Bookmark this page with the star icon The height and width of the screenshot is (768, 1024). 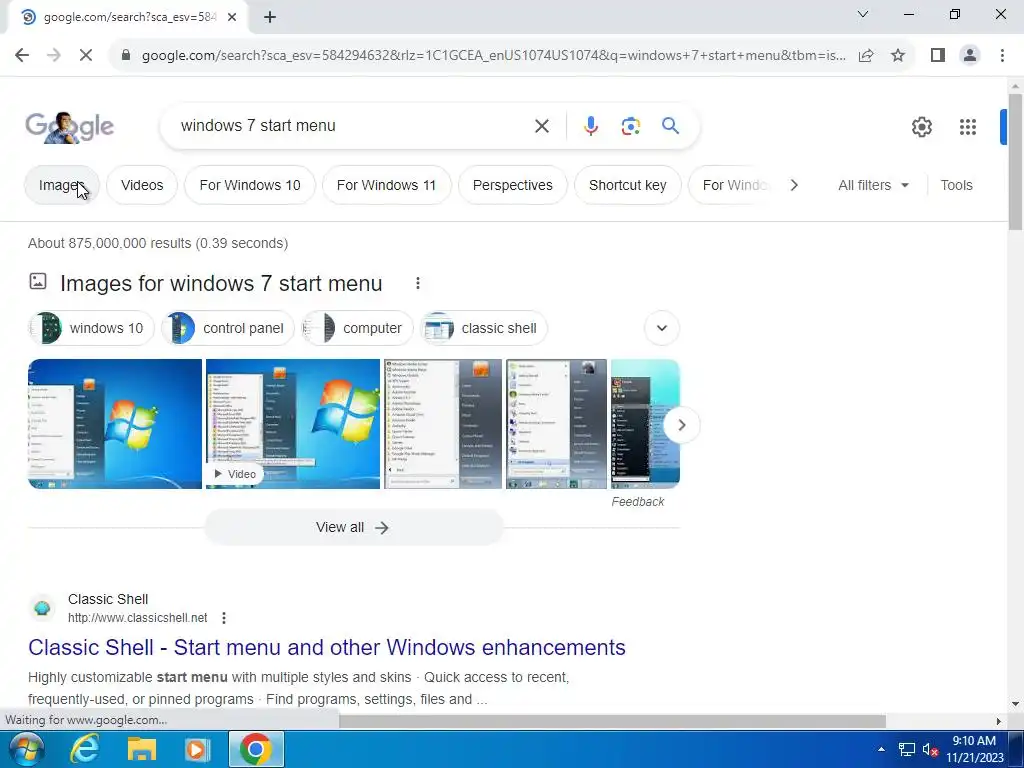898,56
